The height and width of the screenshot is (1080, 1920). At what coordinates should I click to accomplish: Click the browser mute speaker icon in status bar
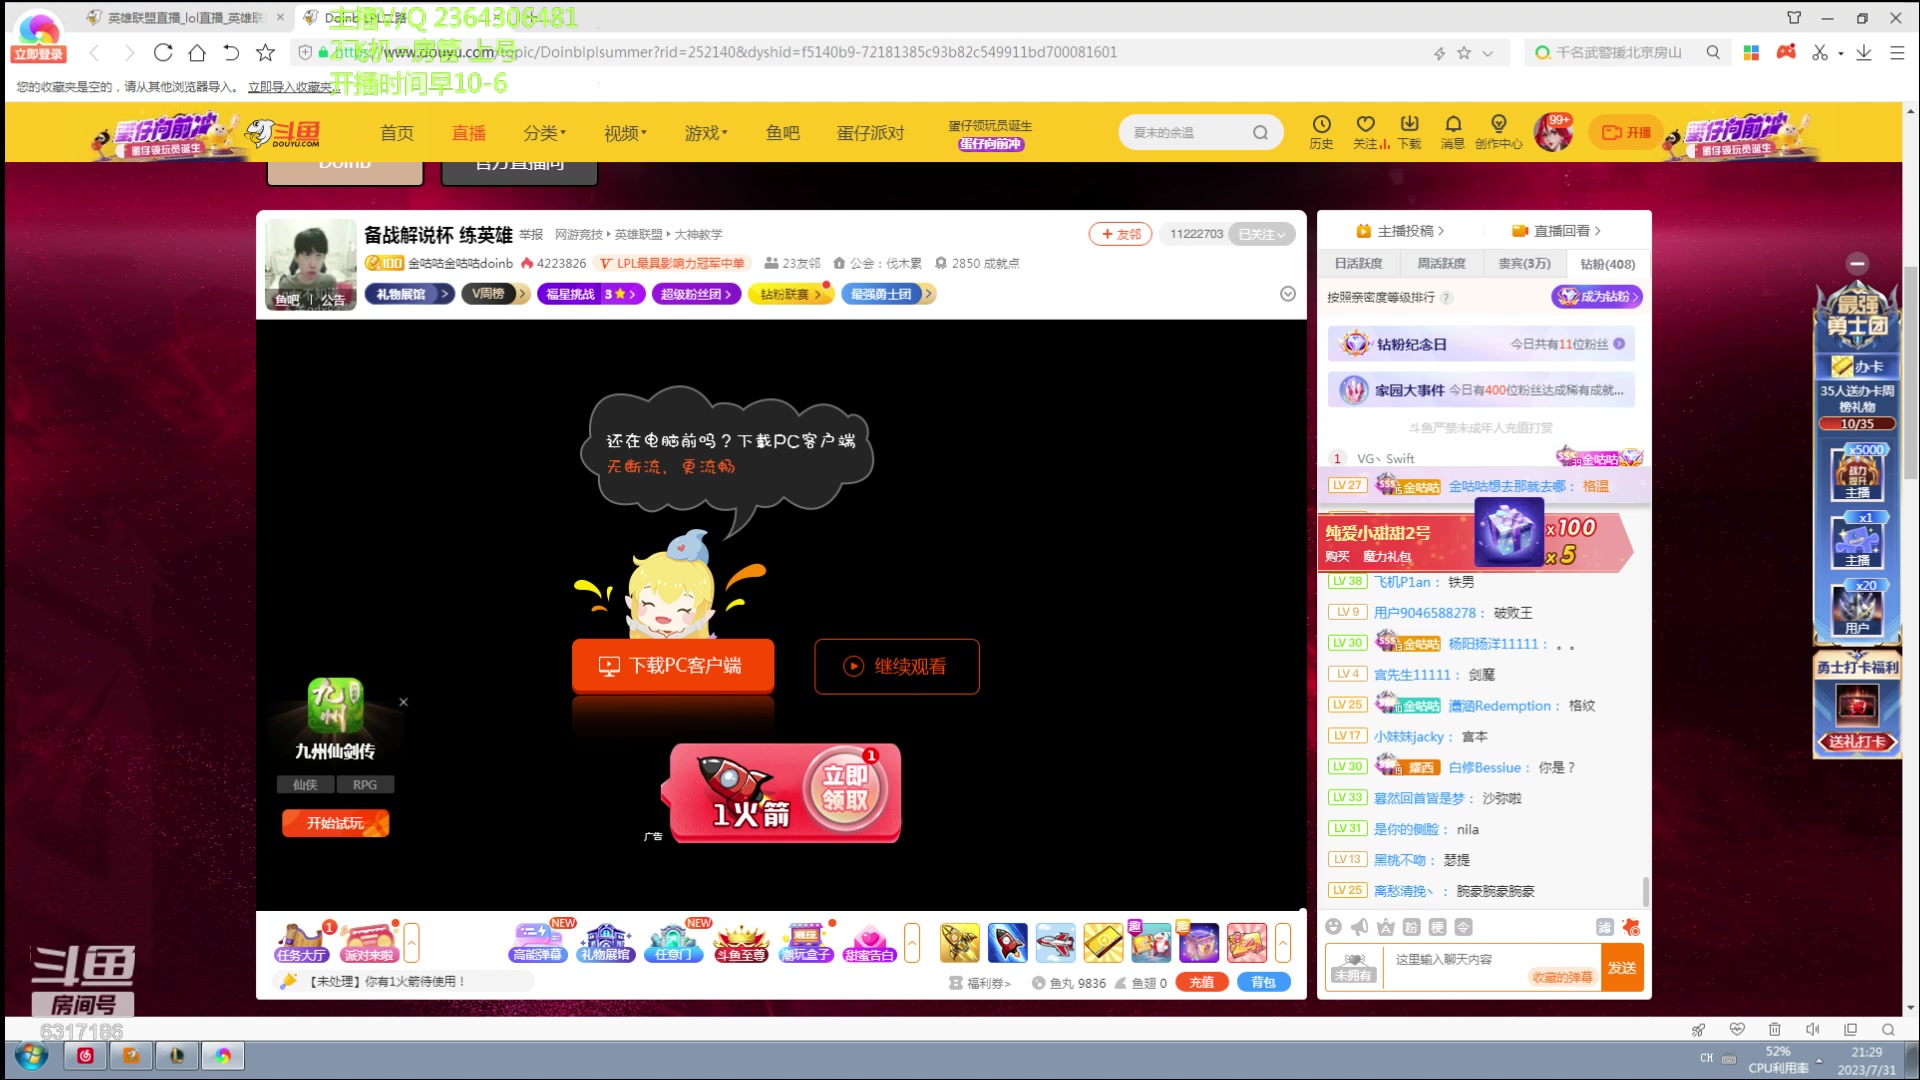(1812, 1029)
